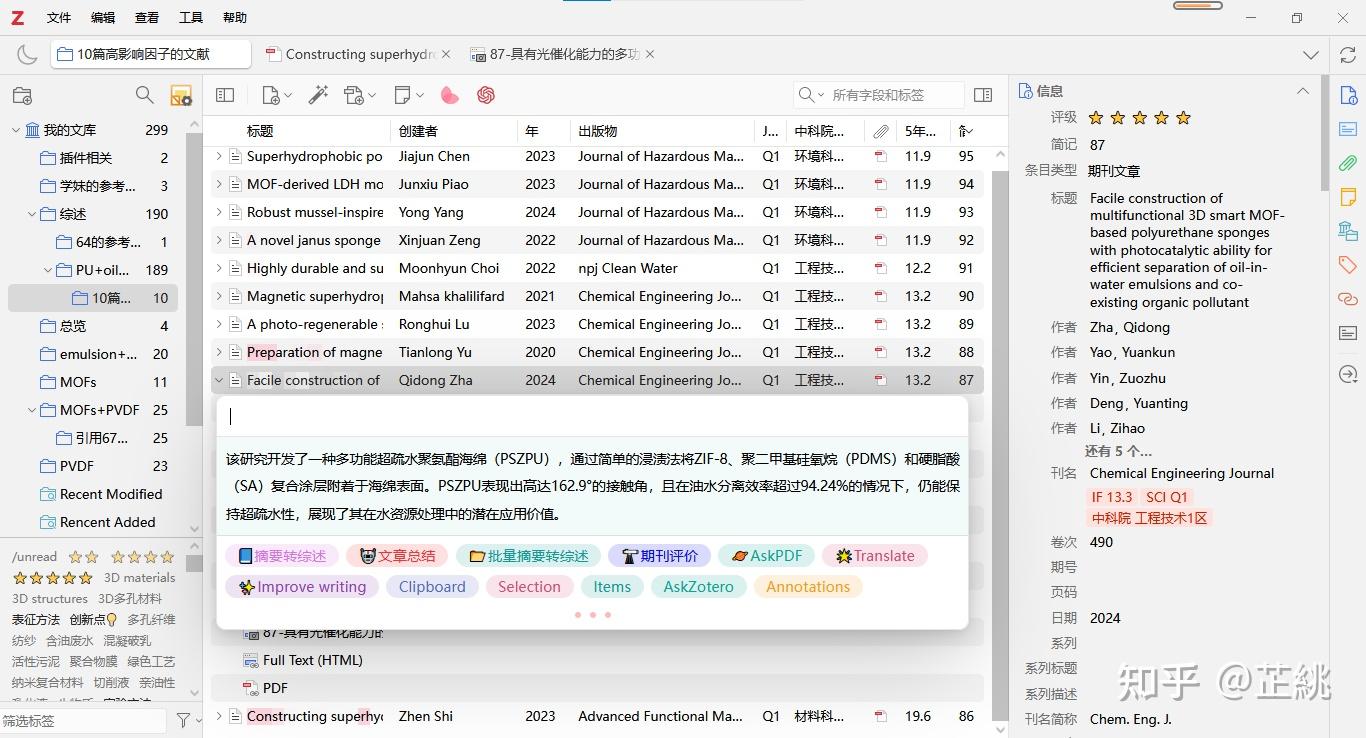1366x738 pixels.
Task: Collapse the 综述 collection folder
Action: [32, 214]
